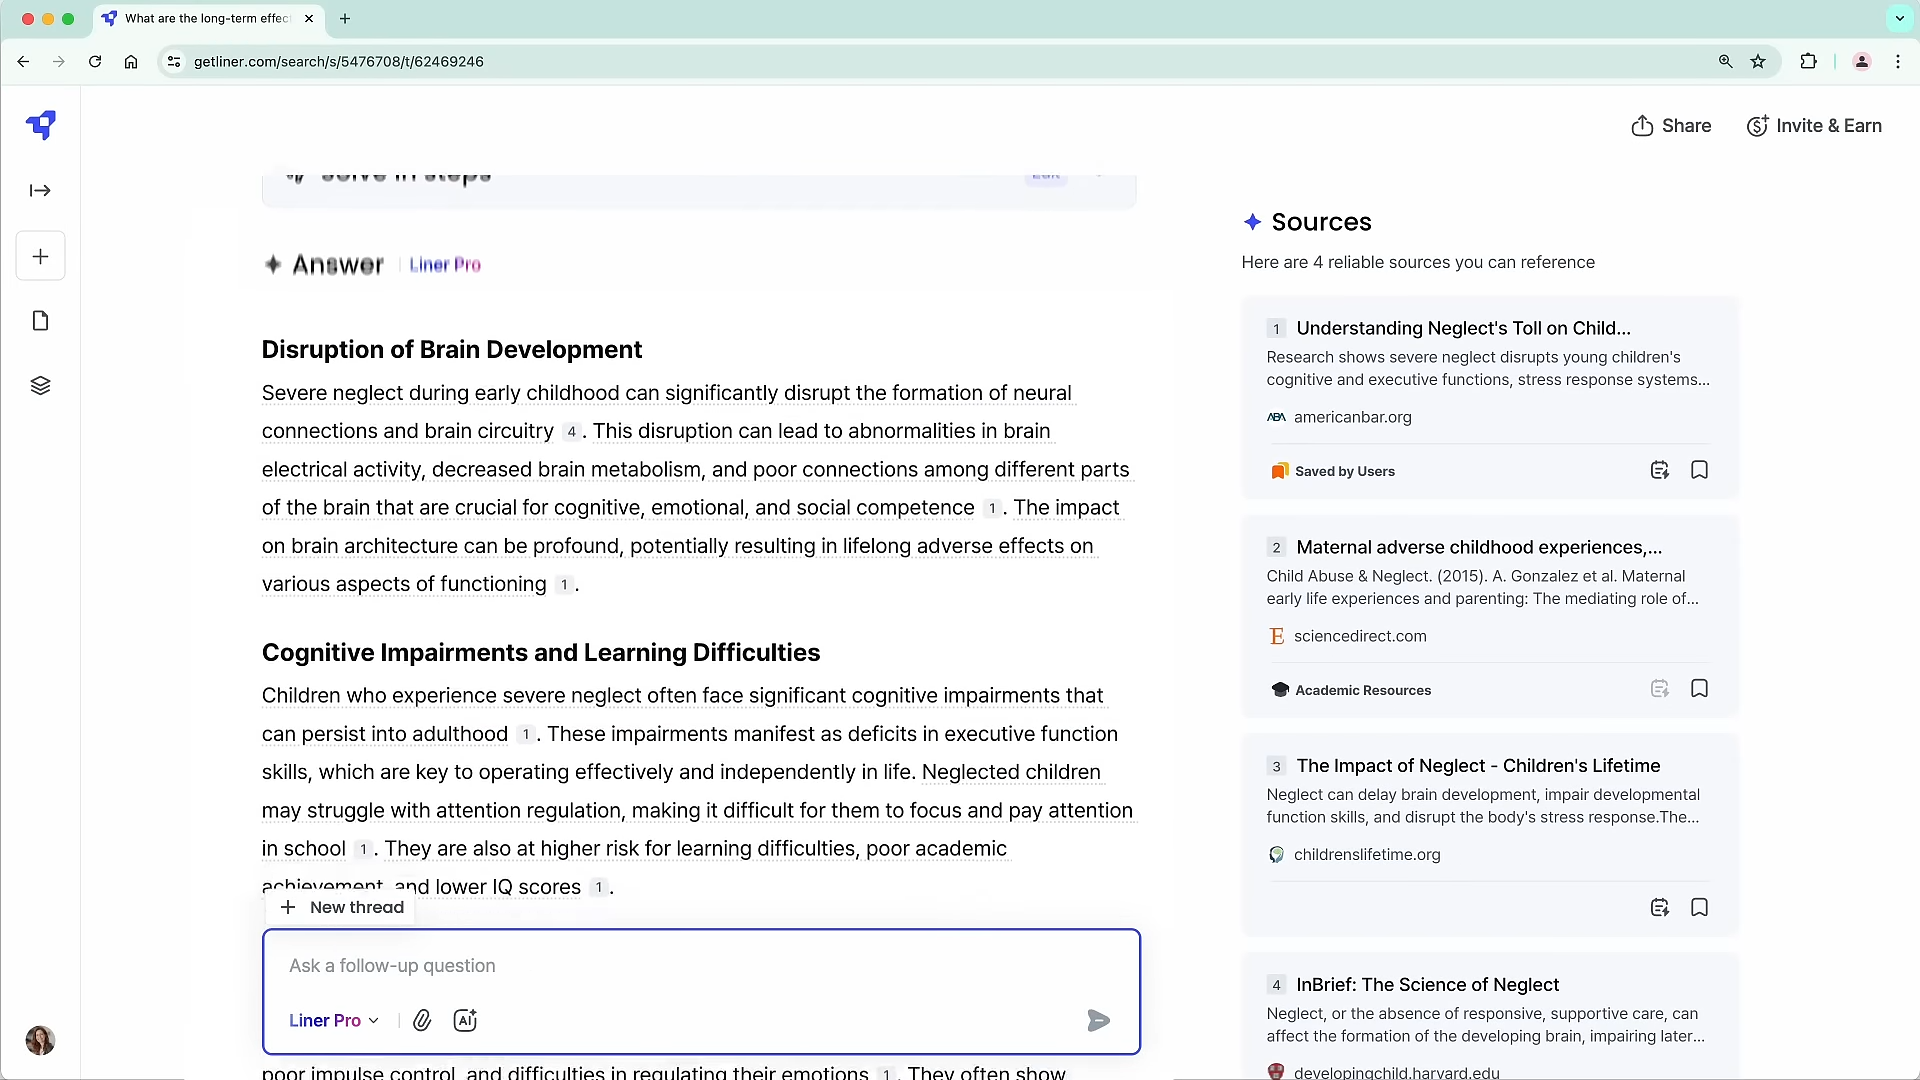Expand the sidebar with arrow icon
1920x1080 pixels.
pos(40,190)
